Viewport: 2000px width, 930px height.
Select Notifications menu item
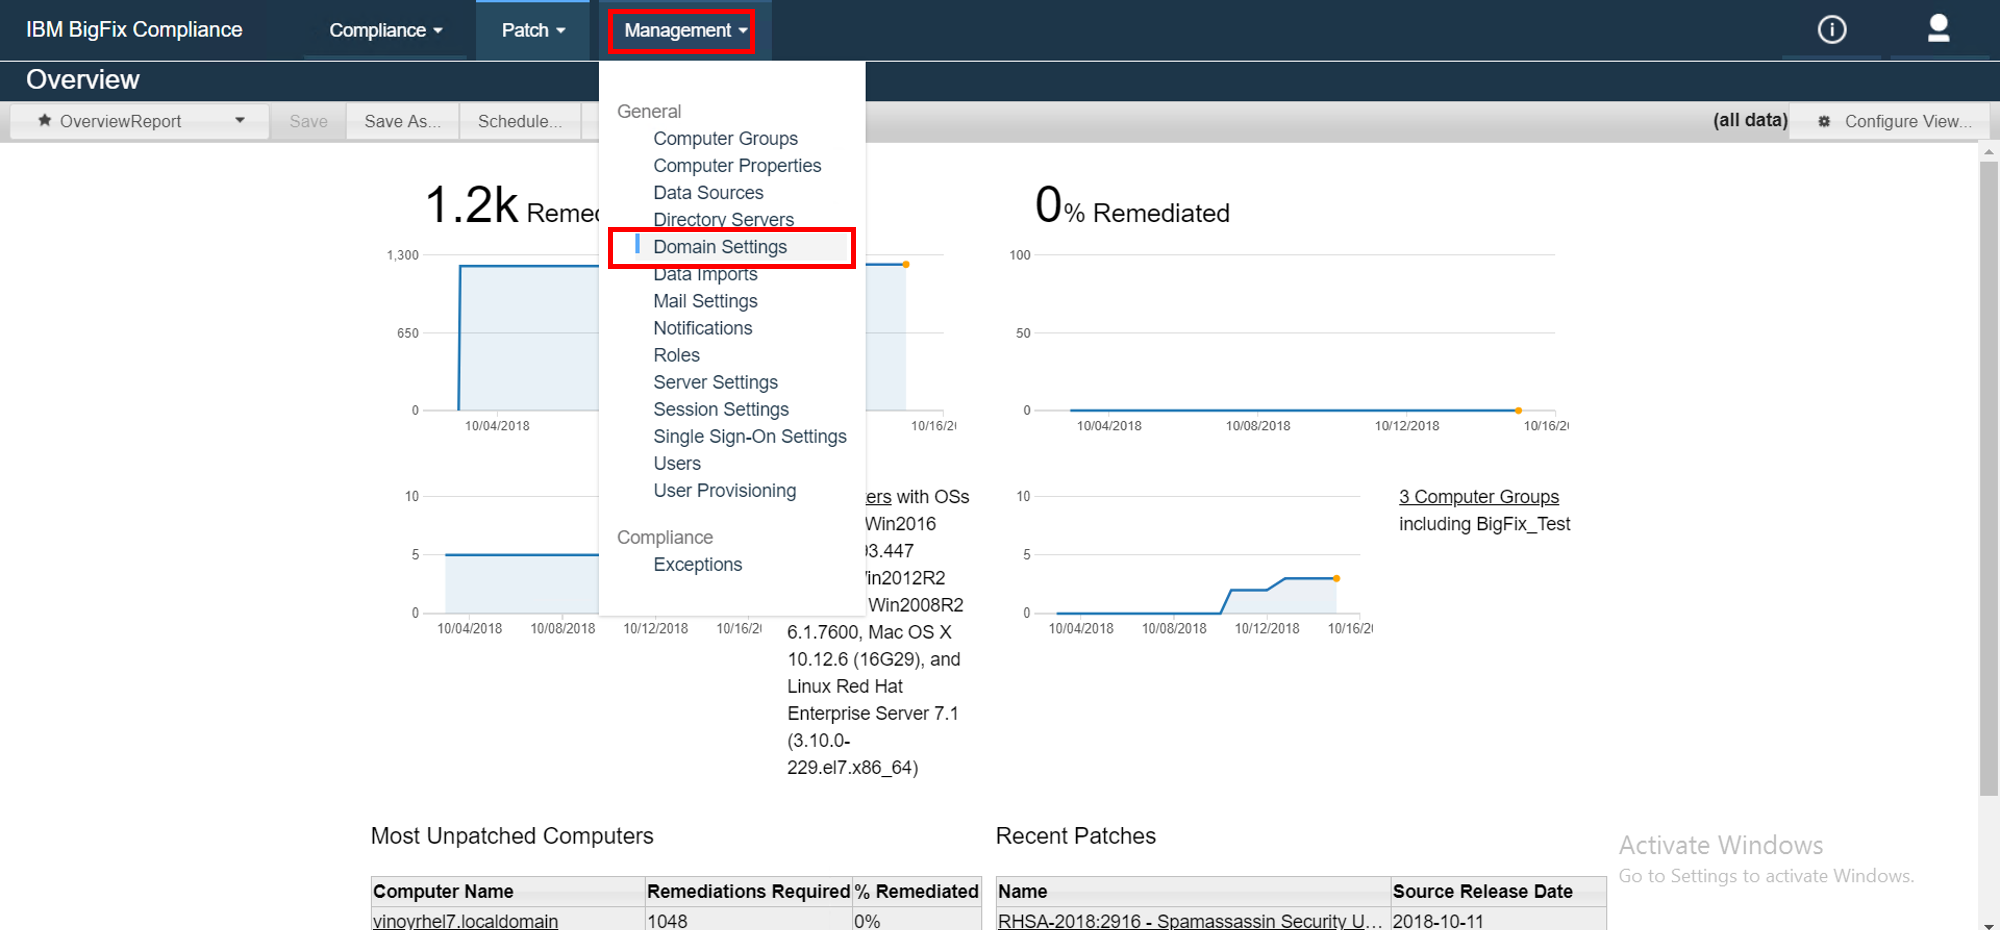(702, 327)
